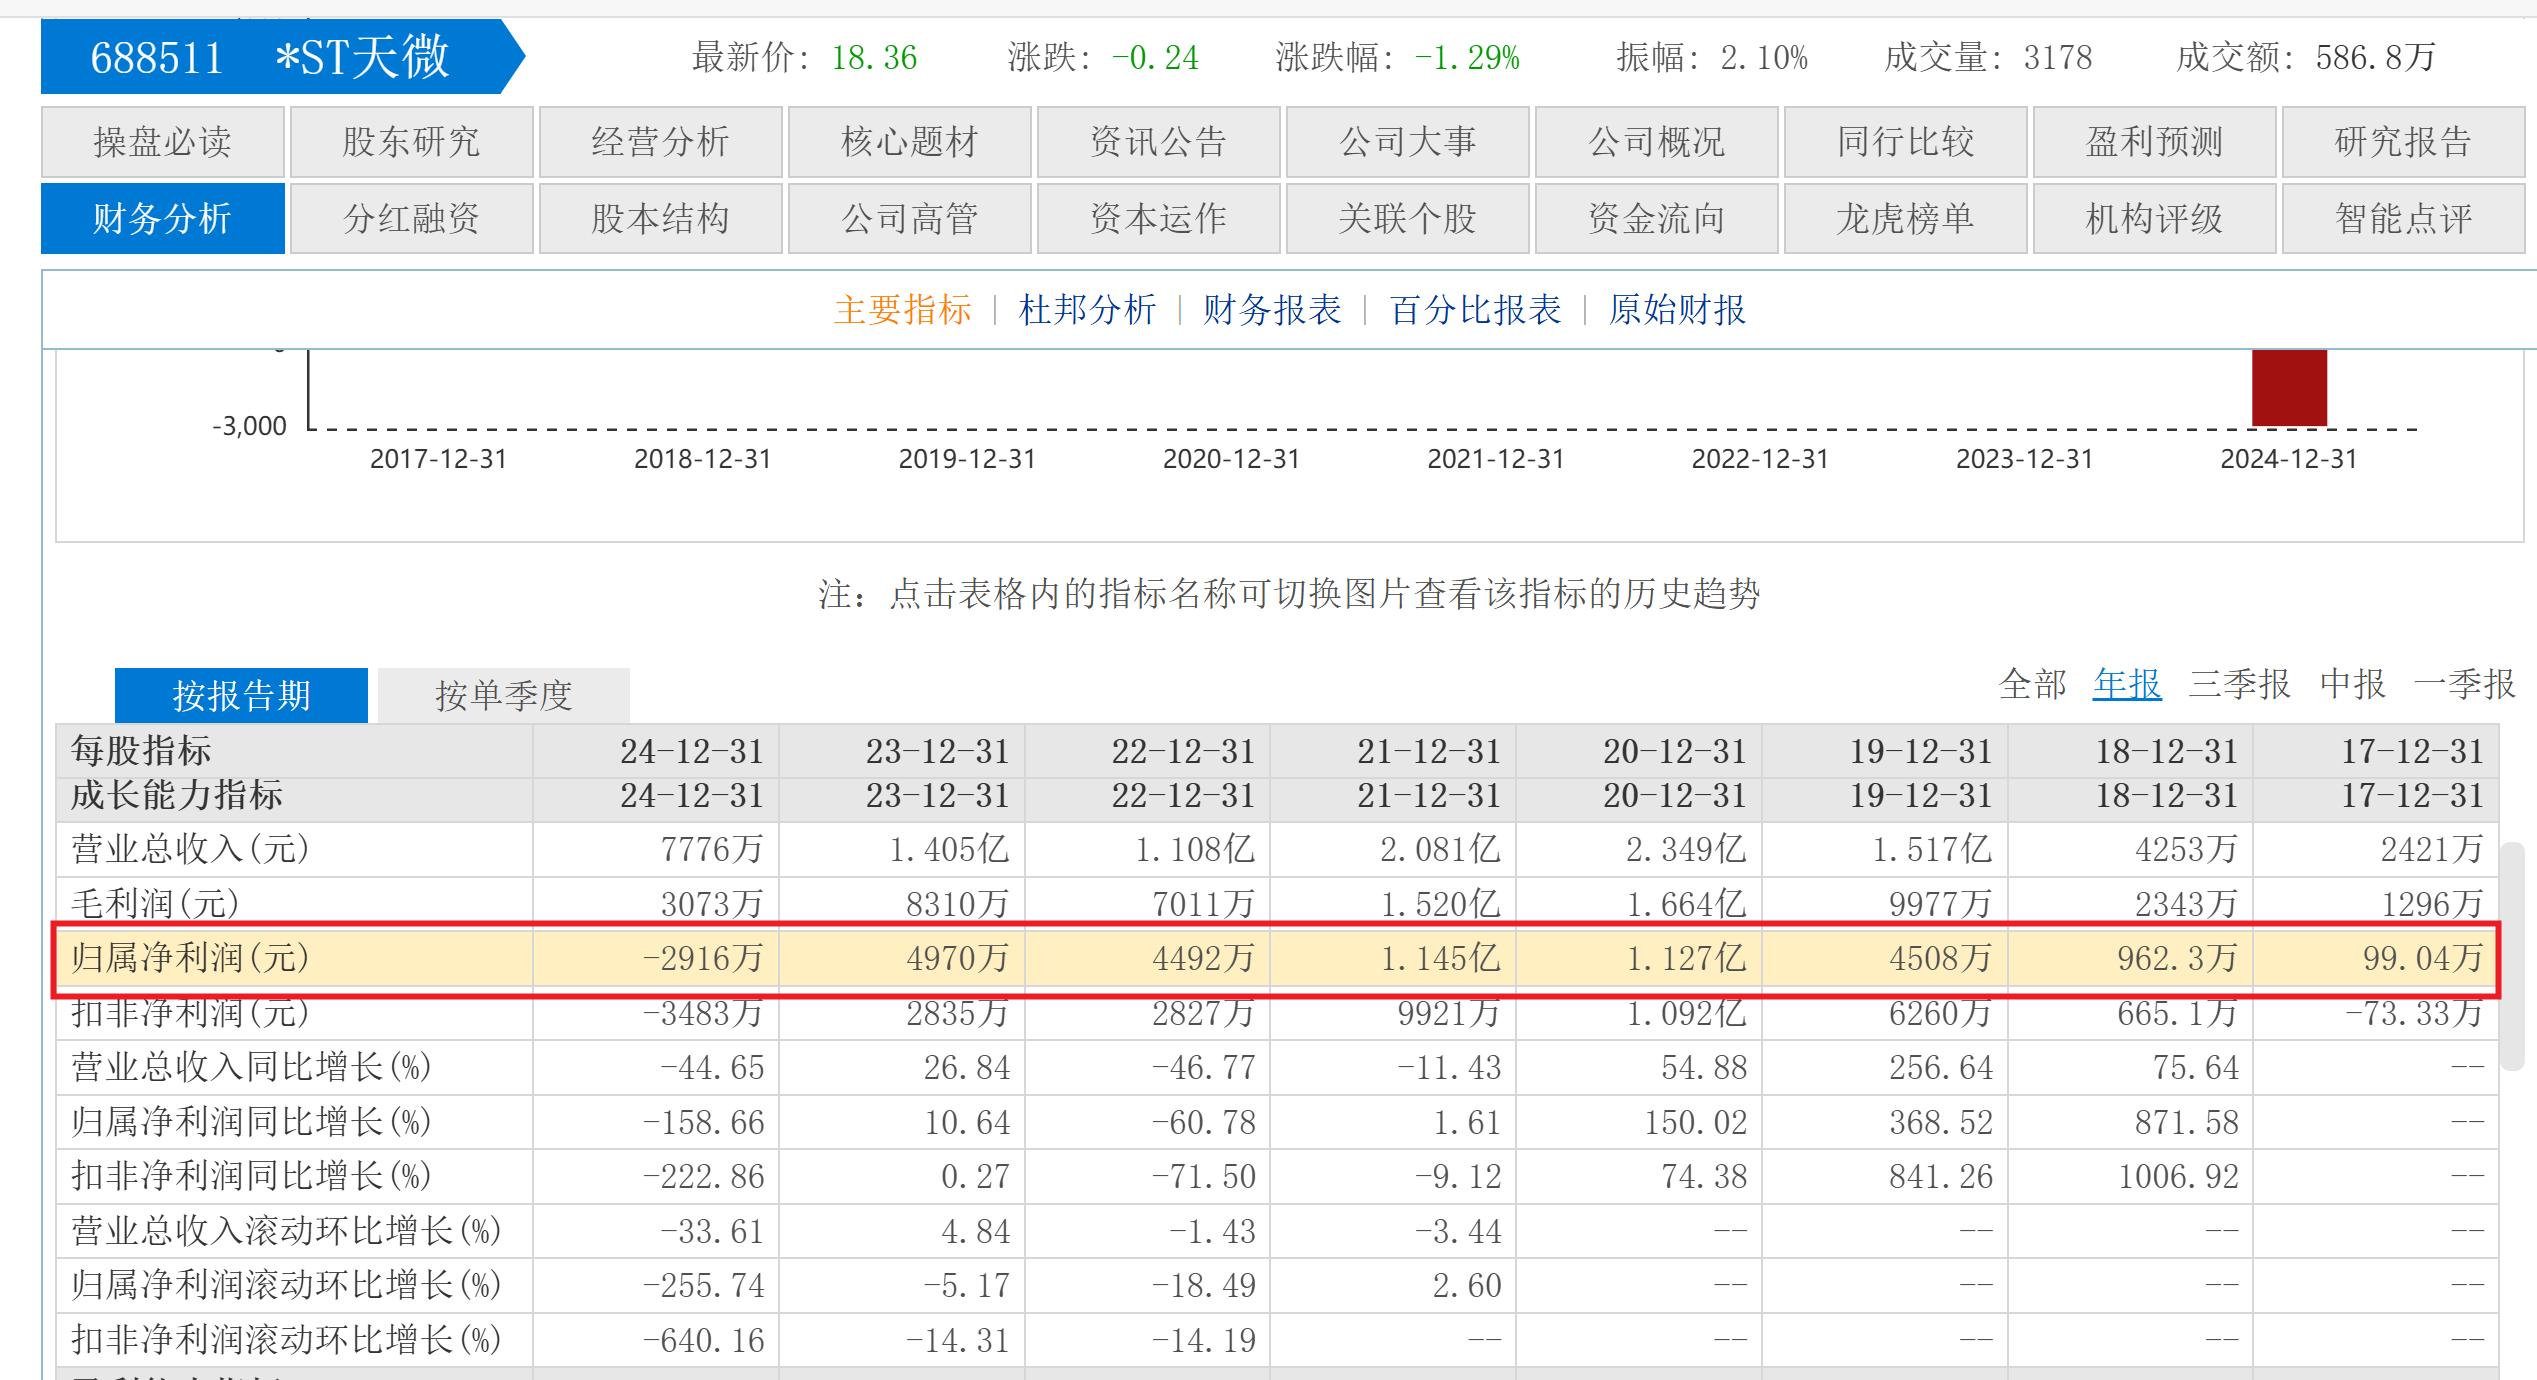
Task: Select 按报告期 view button
Action: click(241, 695)
